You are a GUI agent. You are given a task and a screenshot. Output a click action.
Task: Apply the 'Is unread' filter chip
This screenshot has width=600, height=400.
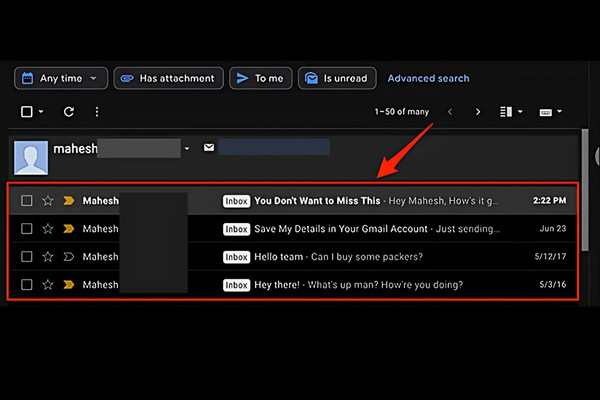click(337, 78)
